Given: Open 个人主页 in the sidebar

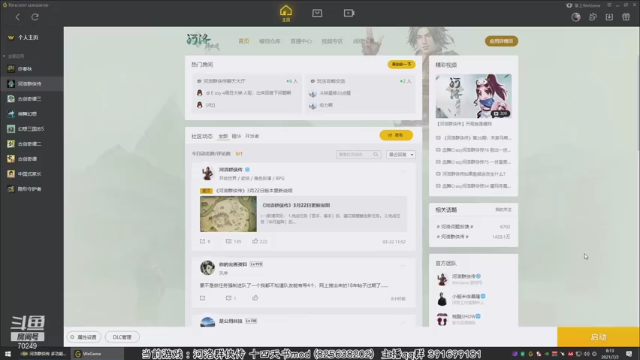Looking at the screenshot, I should (28, 38).
